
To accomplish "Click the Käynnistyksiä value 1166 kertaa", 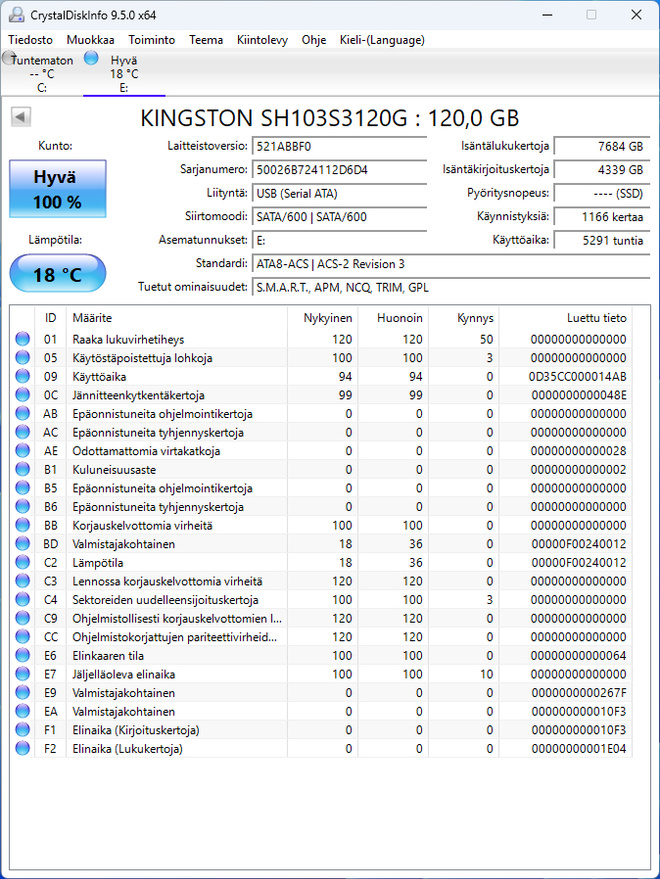I will [x=602, y=217].
